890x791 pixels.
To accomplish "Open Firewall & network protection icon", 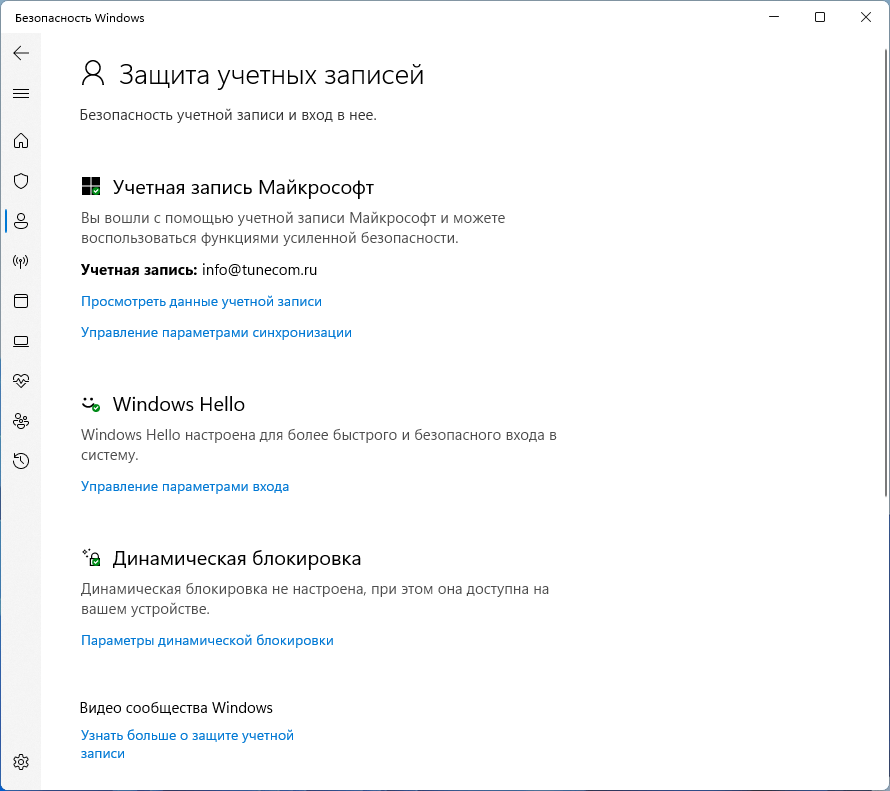I will tap(21, 261).
